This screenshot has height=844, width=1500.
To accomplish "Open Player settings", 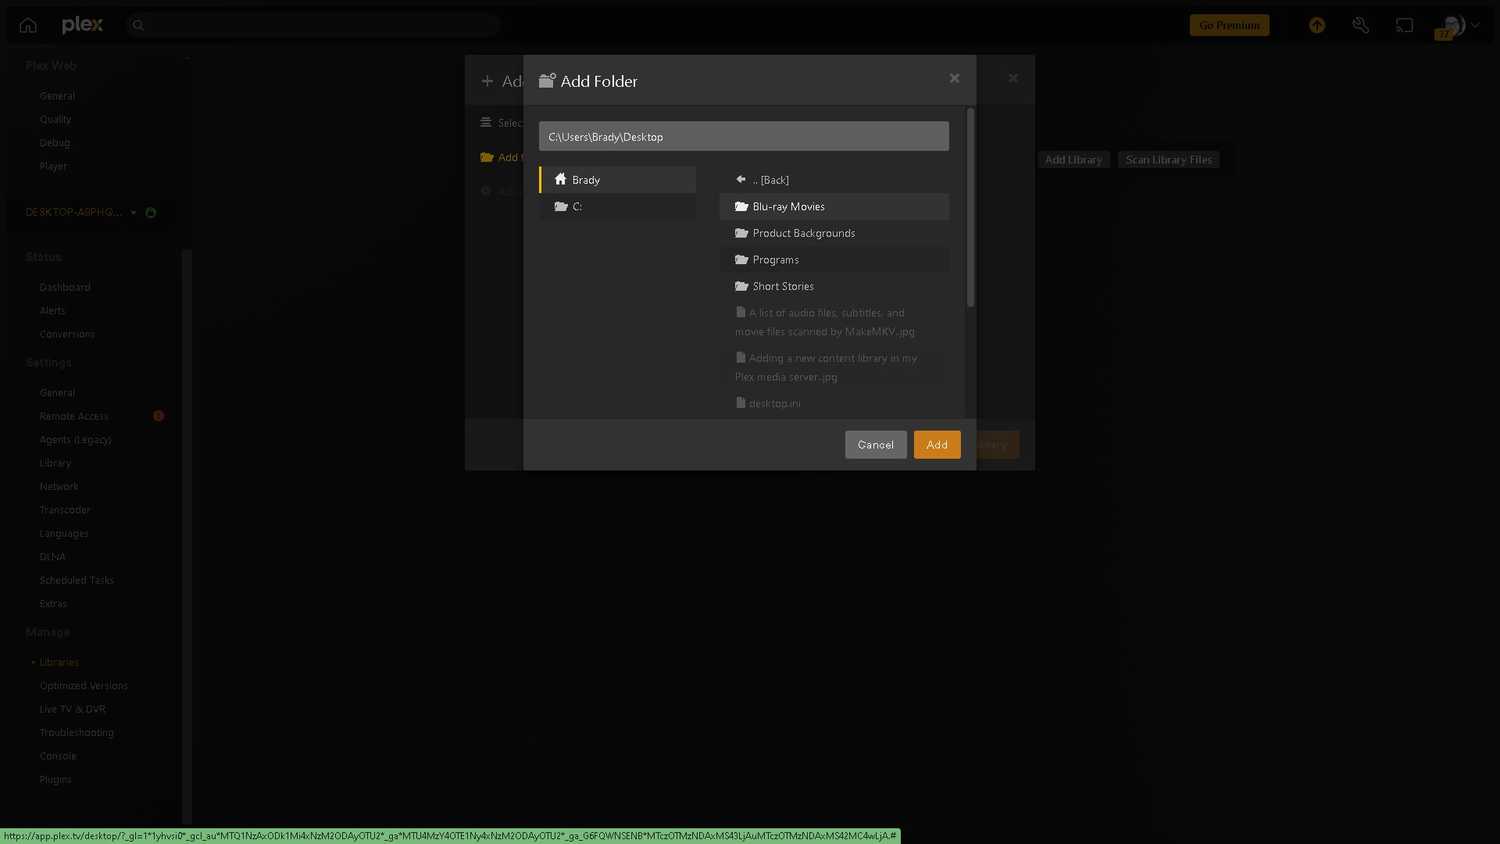I will pyautogui.click(x=53, y=166).
